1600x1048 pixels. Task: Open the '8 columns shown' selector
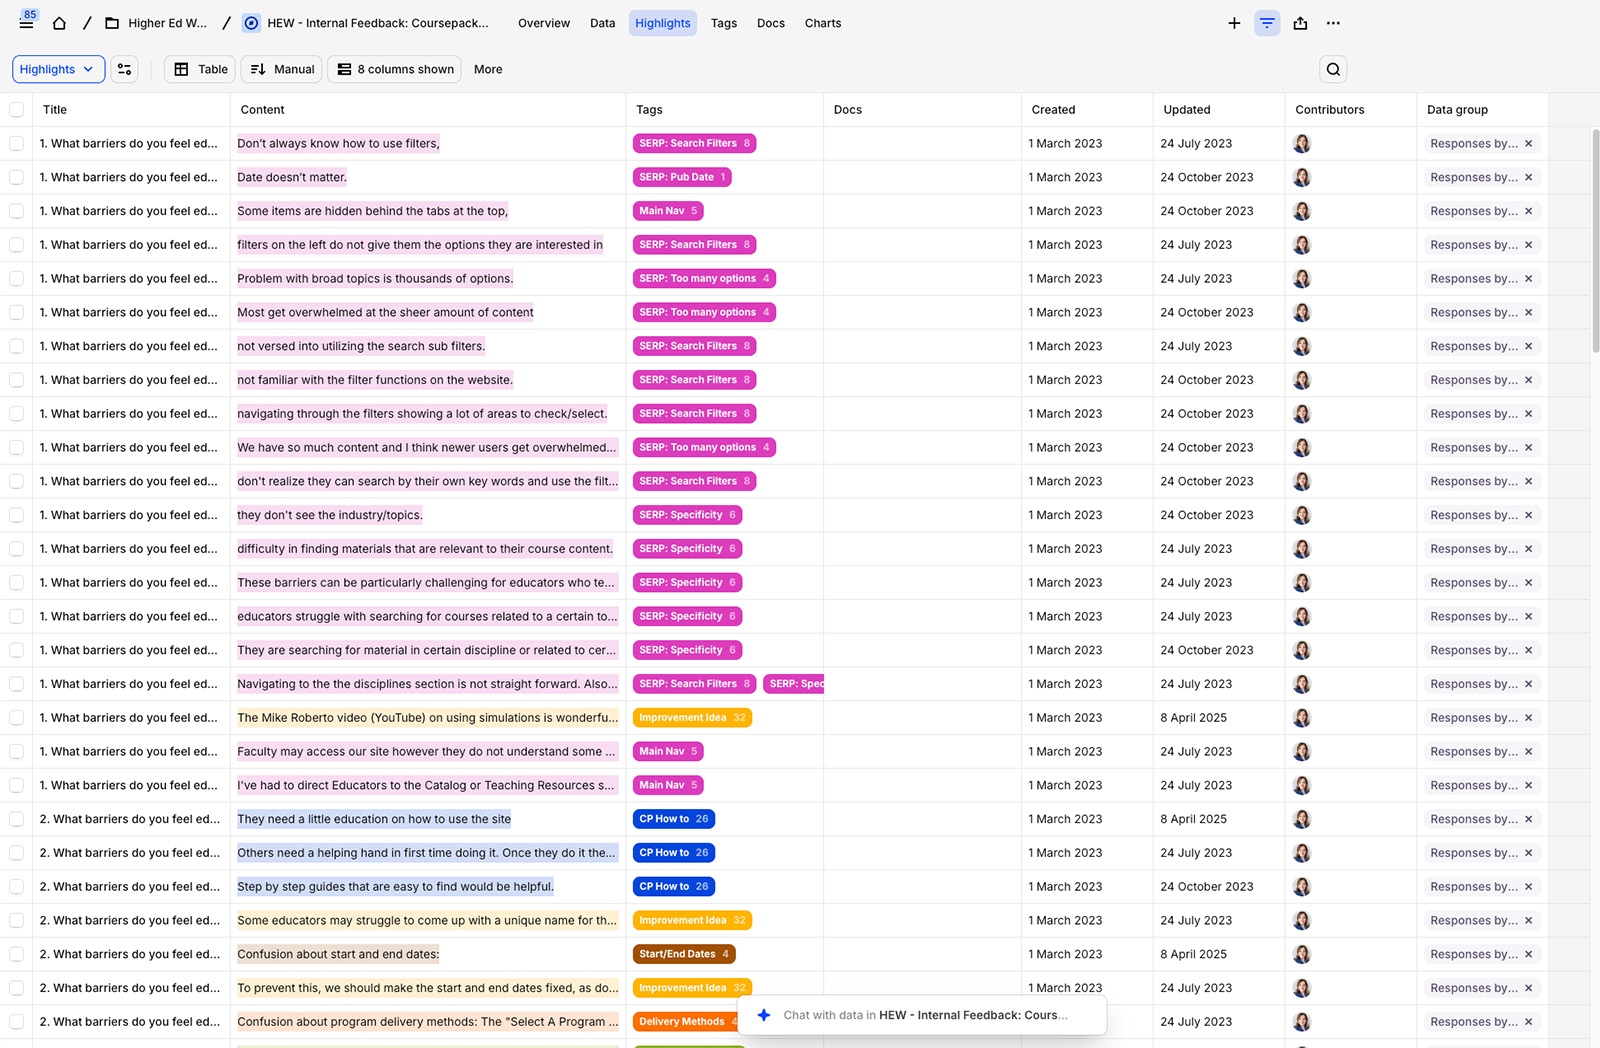click(394, 69)
